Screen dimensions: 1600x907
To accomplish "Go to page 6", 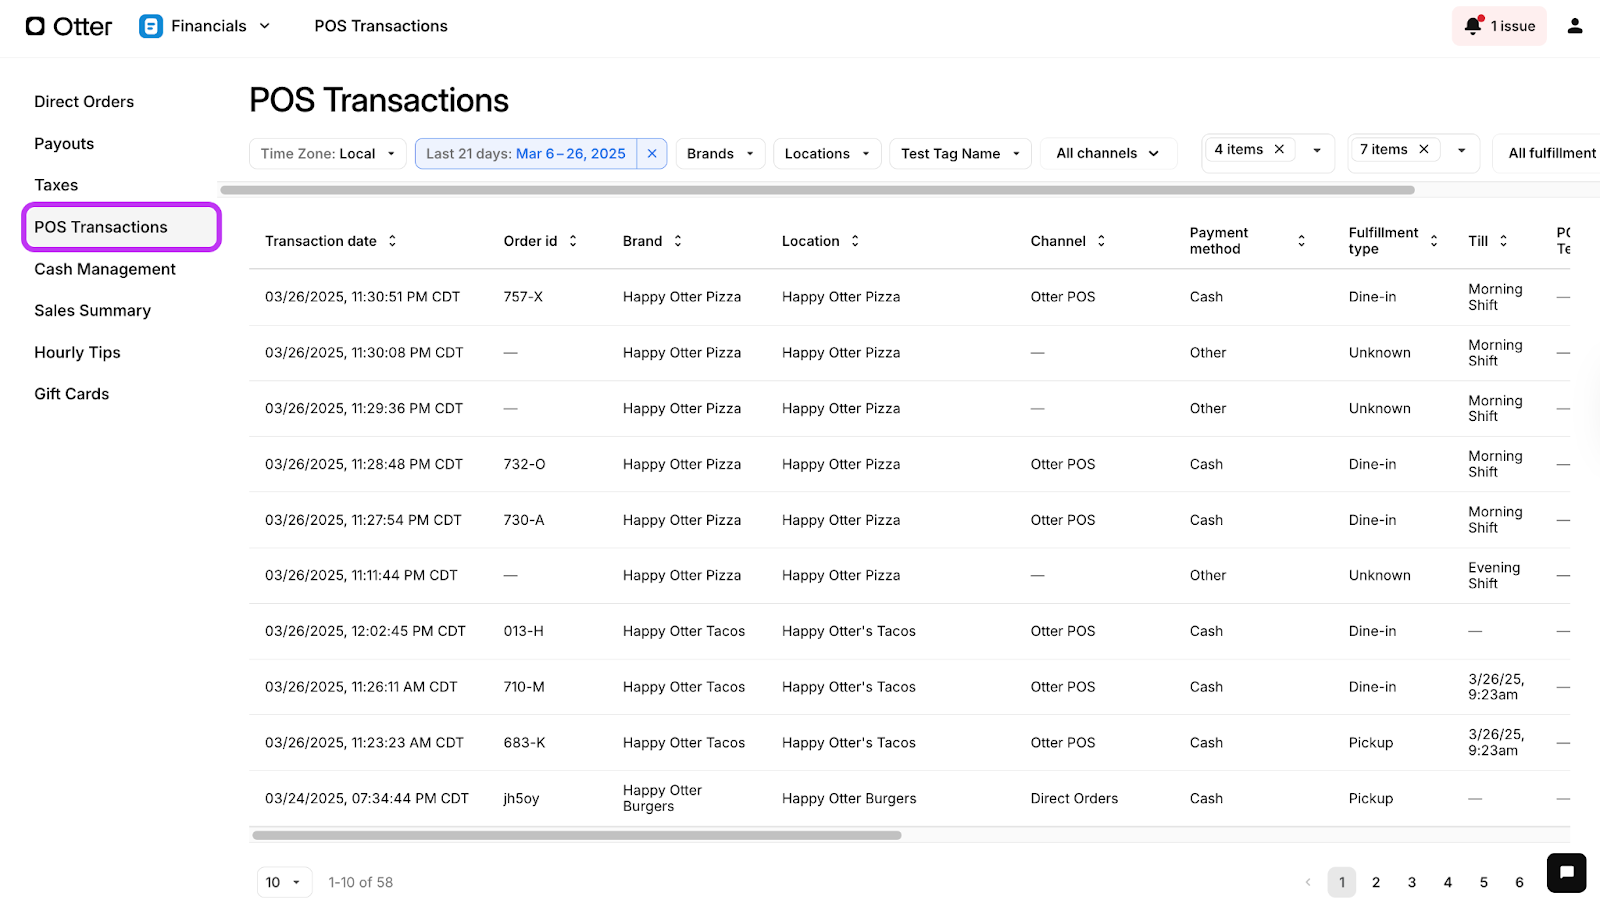I will [x=1519, y=882].
